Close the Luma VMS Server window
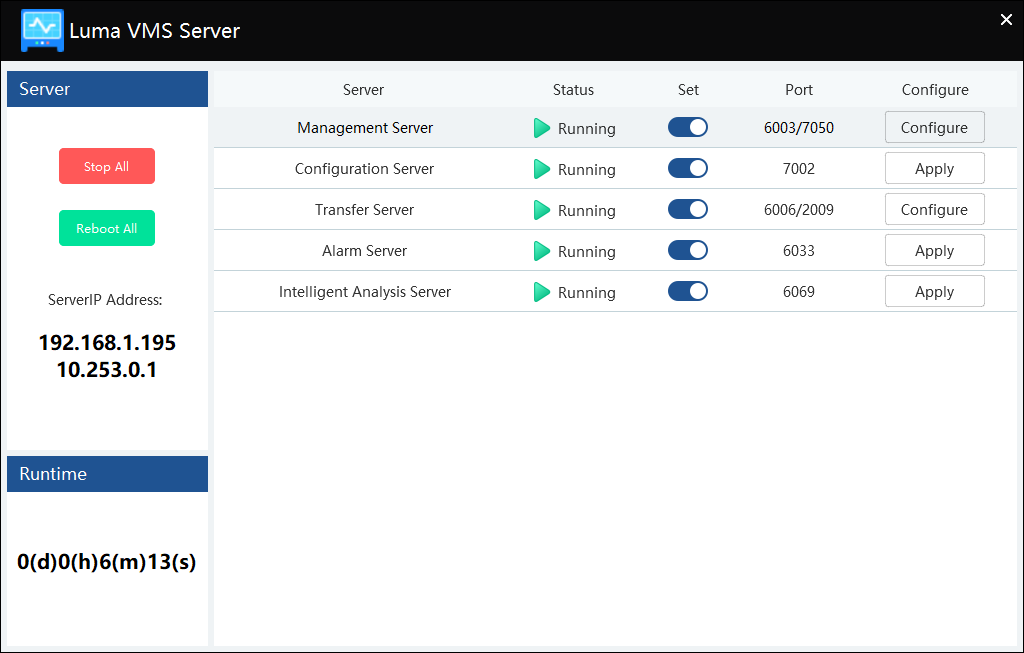Viewport: 1024px width, 653px height. coord(1006,20)
